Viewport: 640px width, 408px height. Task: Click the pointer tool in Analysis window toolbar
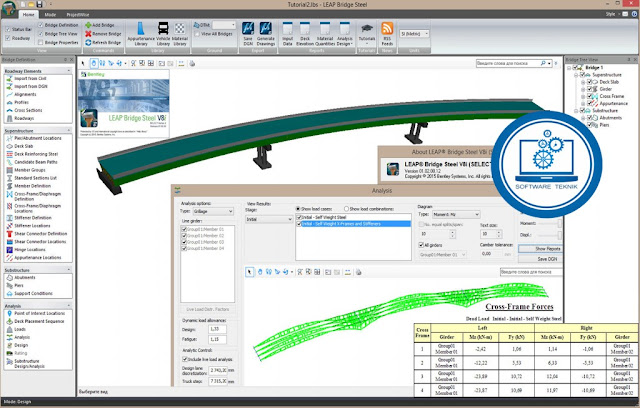(249, 272)
